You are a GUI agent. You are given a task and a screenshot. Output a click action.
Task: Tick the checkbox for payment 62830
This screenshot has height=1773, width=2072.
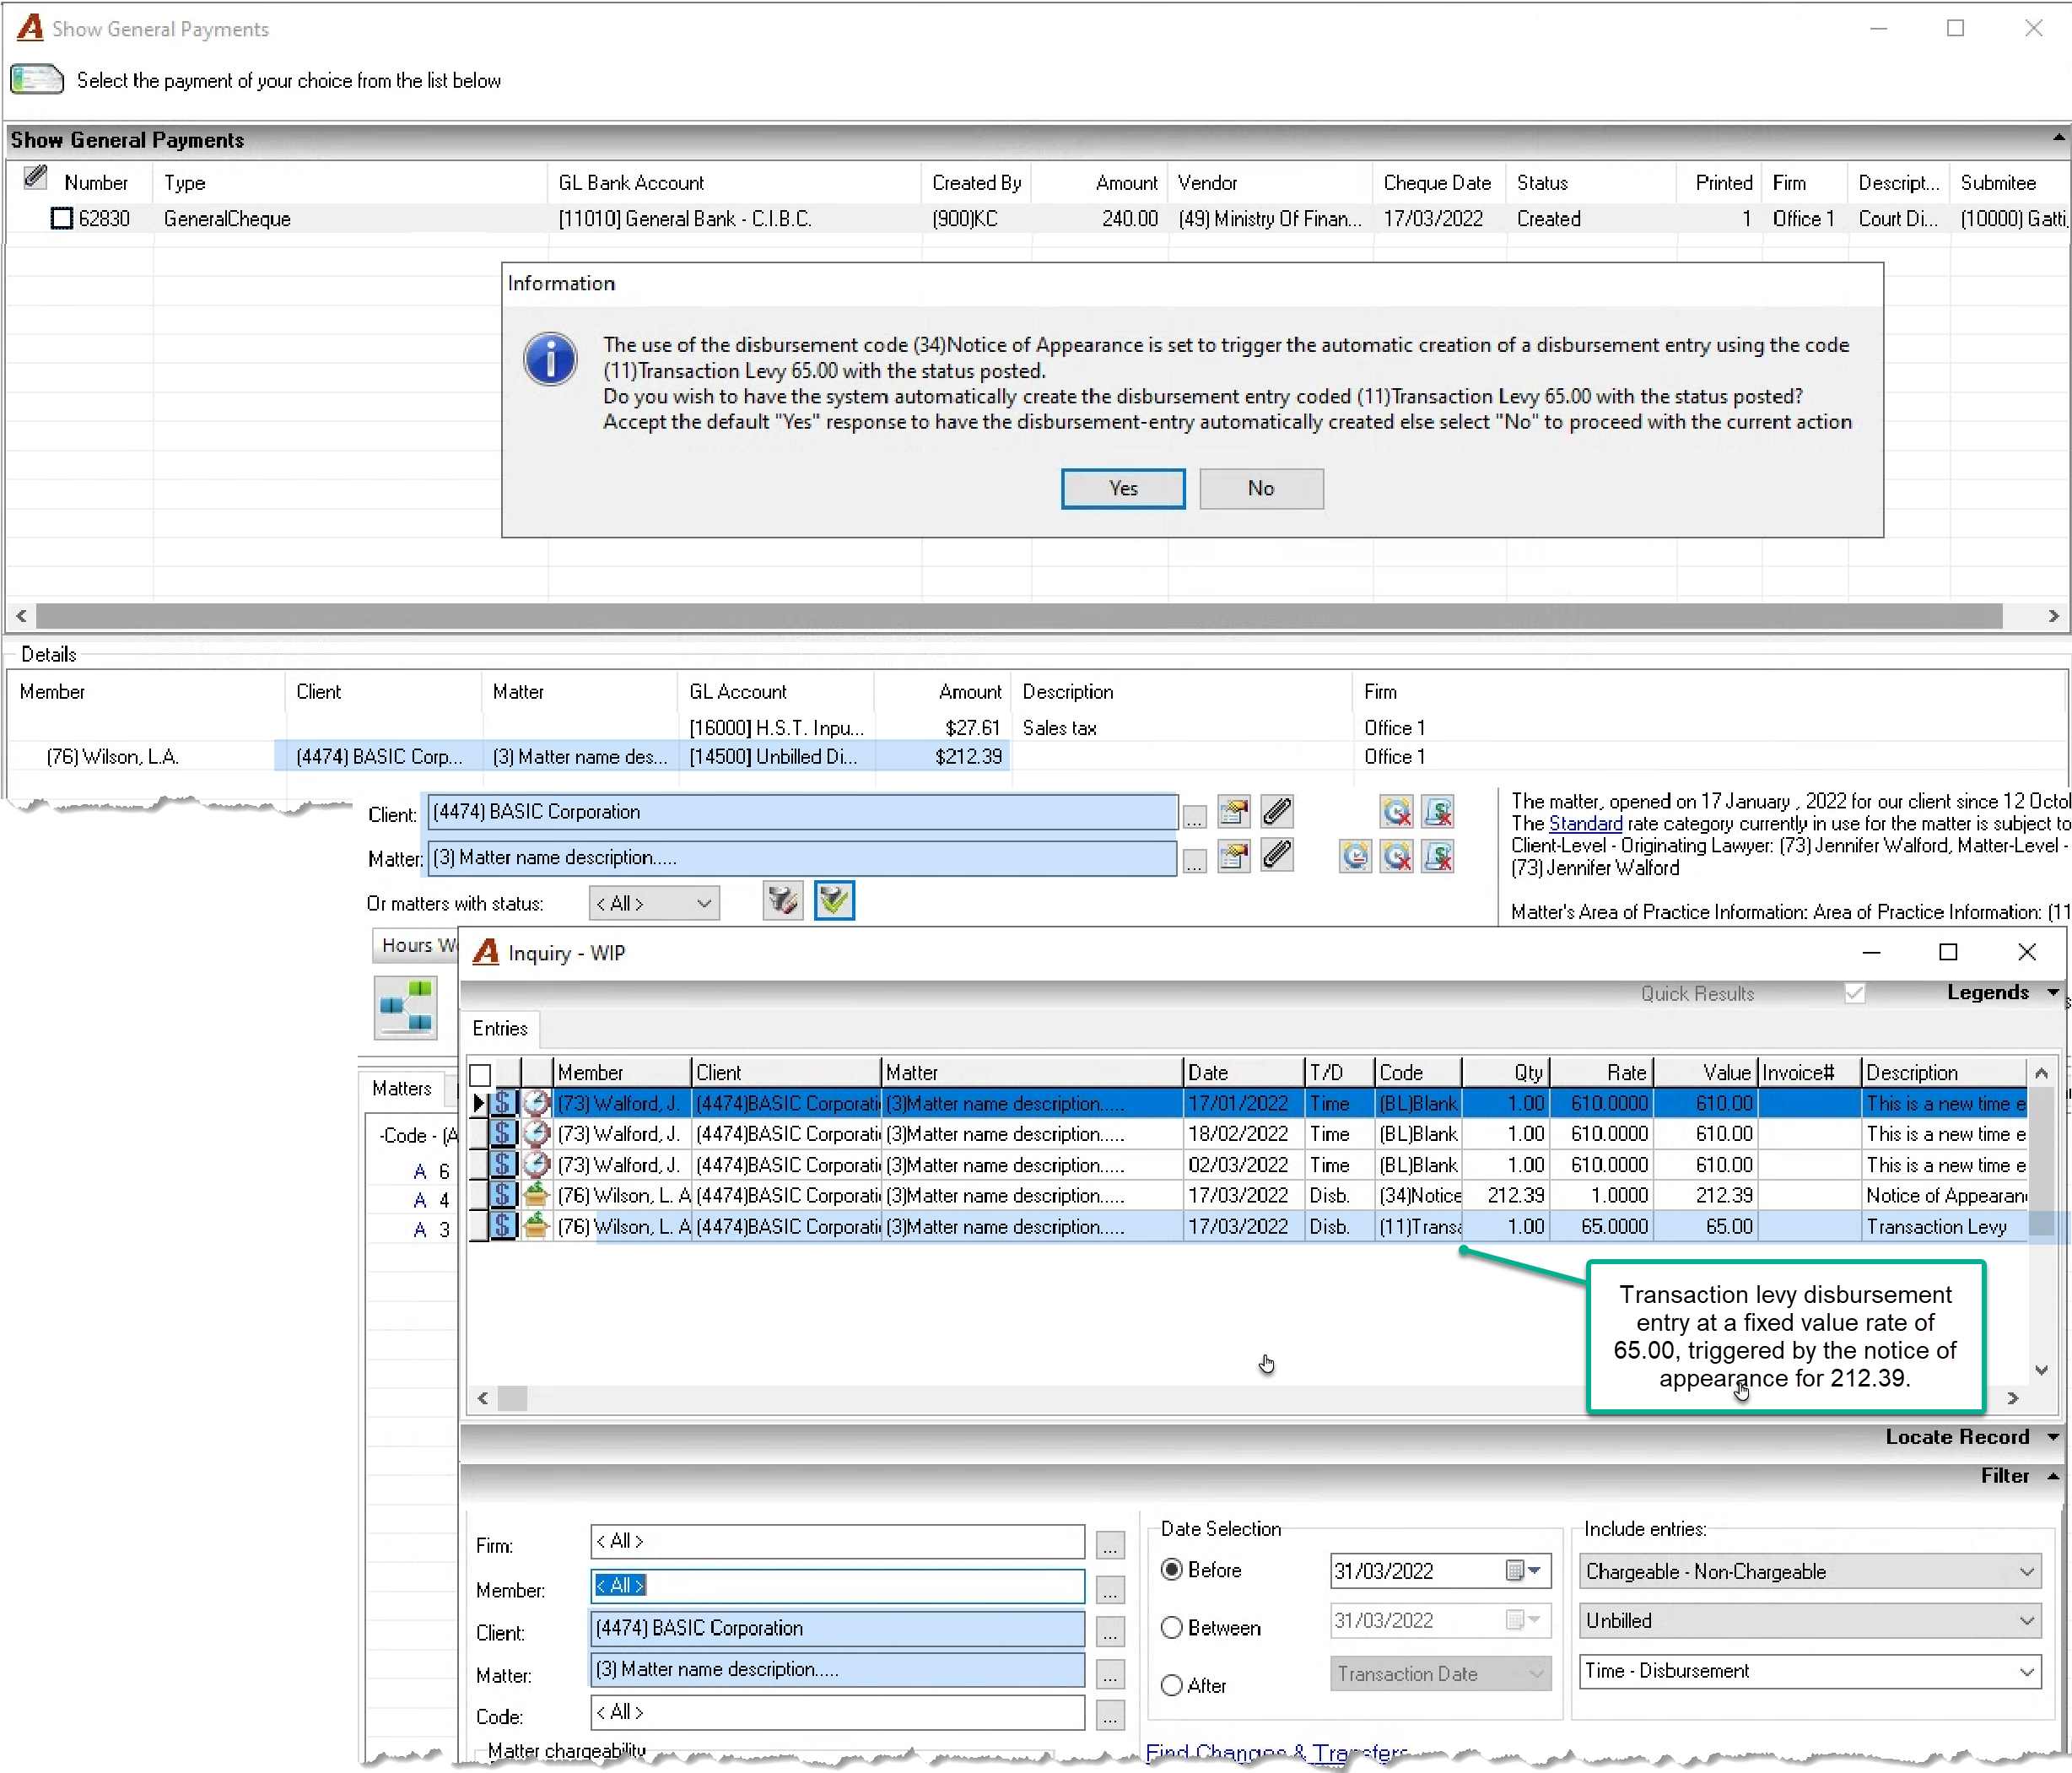(62, 219)
